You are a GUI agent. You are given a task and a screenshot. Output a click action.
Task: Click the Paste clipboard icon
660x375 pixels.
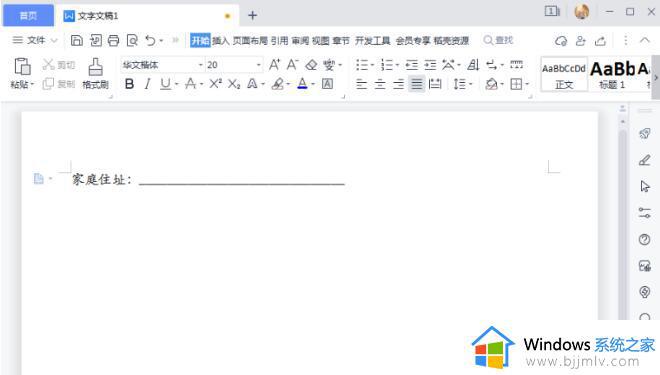coord(22,67)
